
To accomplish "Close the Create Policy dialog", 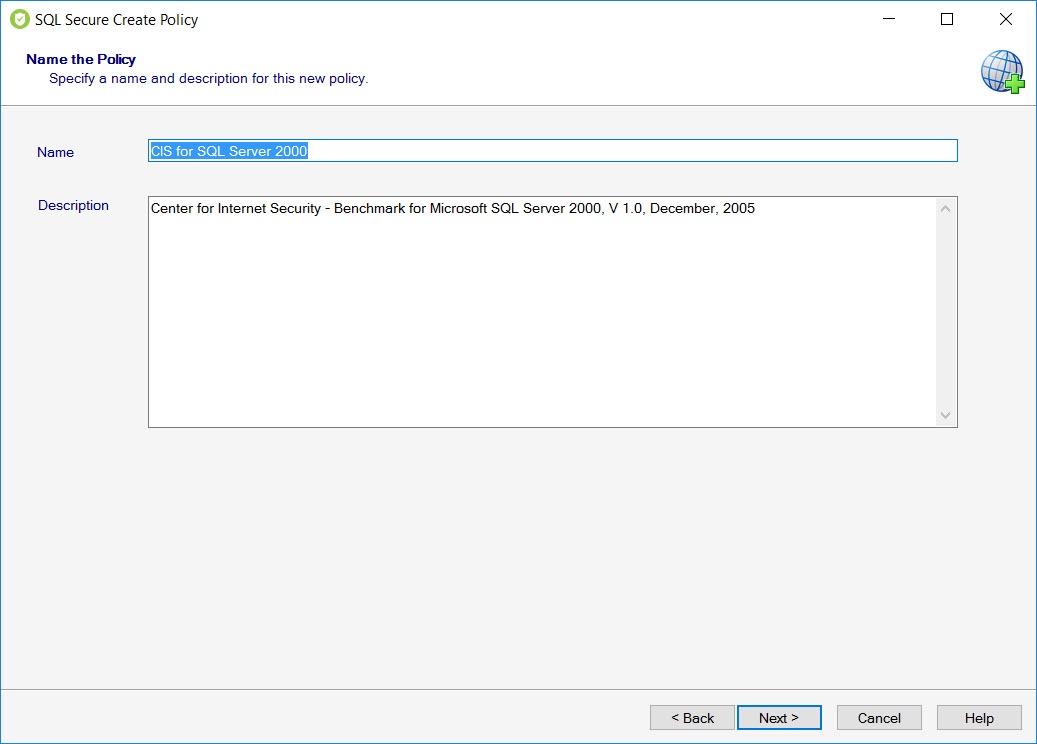I will pos(1006,19).
